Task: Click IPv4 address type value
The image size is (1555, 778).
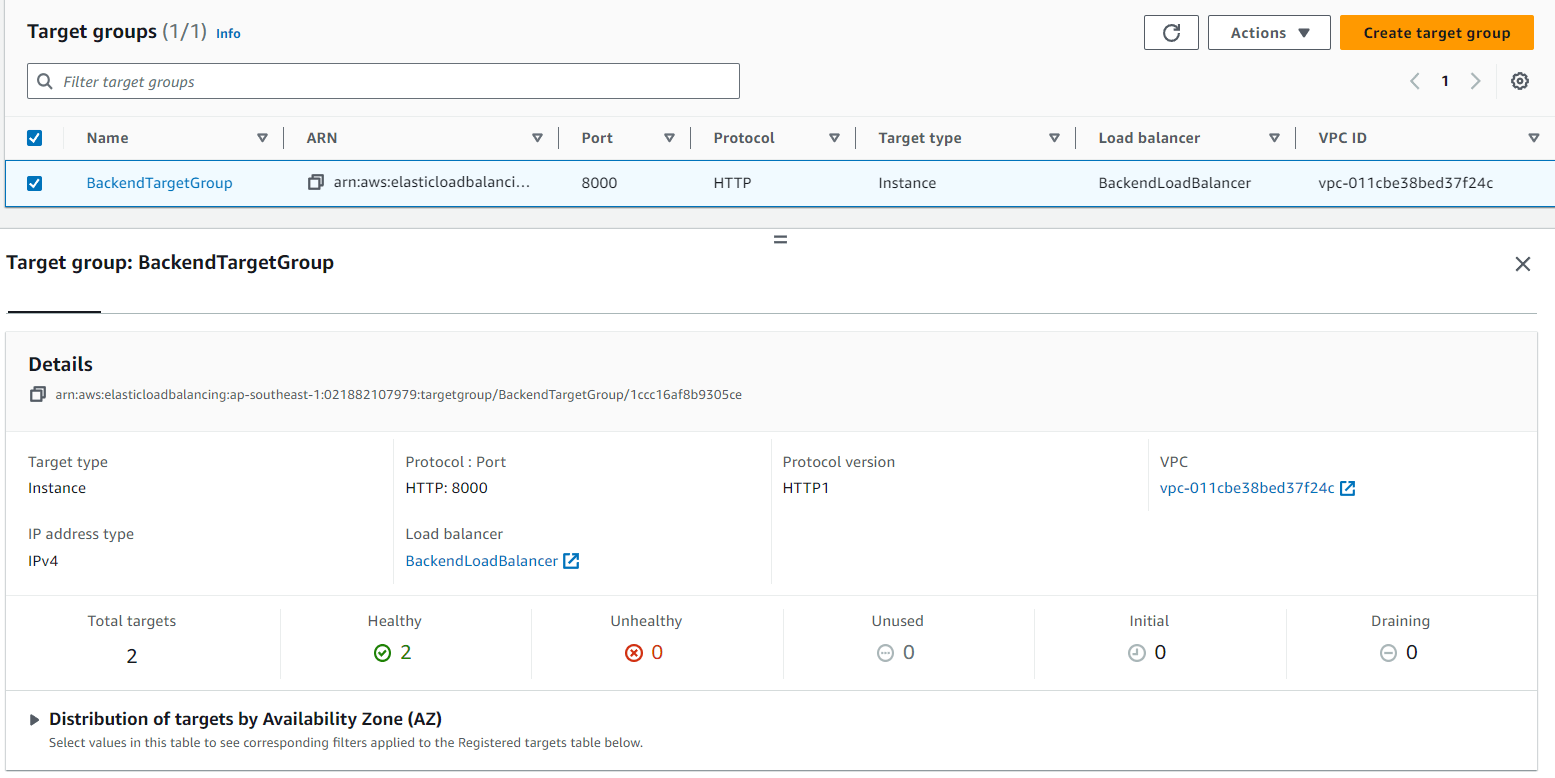Action: pyautogui.click(x=44, y=561)
